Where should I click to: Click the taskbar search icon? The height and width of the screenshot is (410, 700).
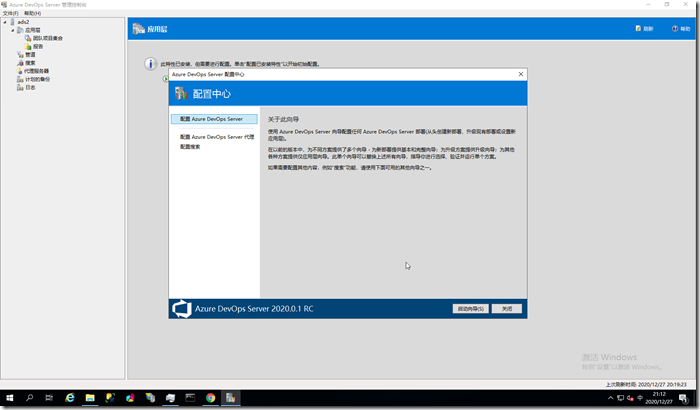tap(29, 397)
